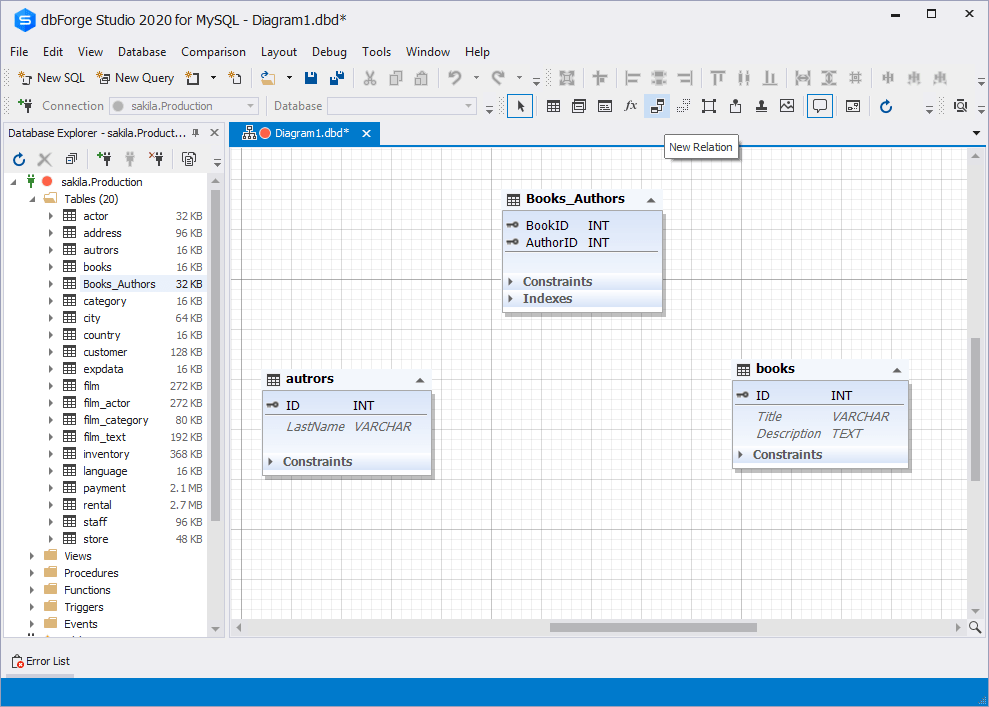This screenshot has width=989, height=707.
Task: Click the stamp tool in diagram toolbar
Action: [x=761, y=106]
